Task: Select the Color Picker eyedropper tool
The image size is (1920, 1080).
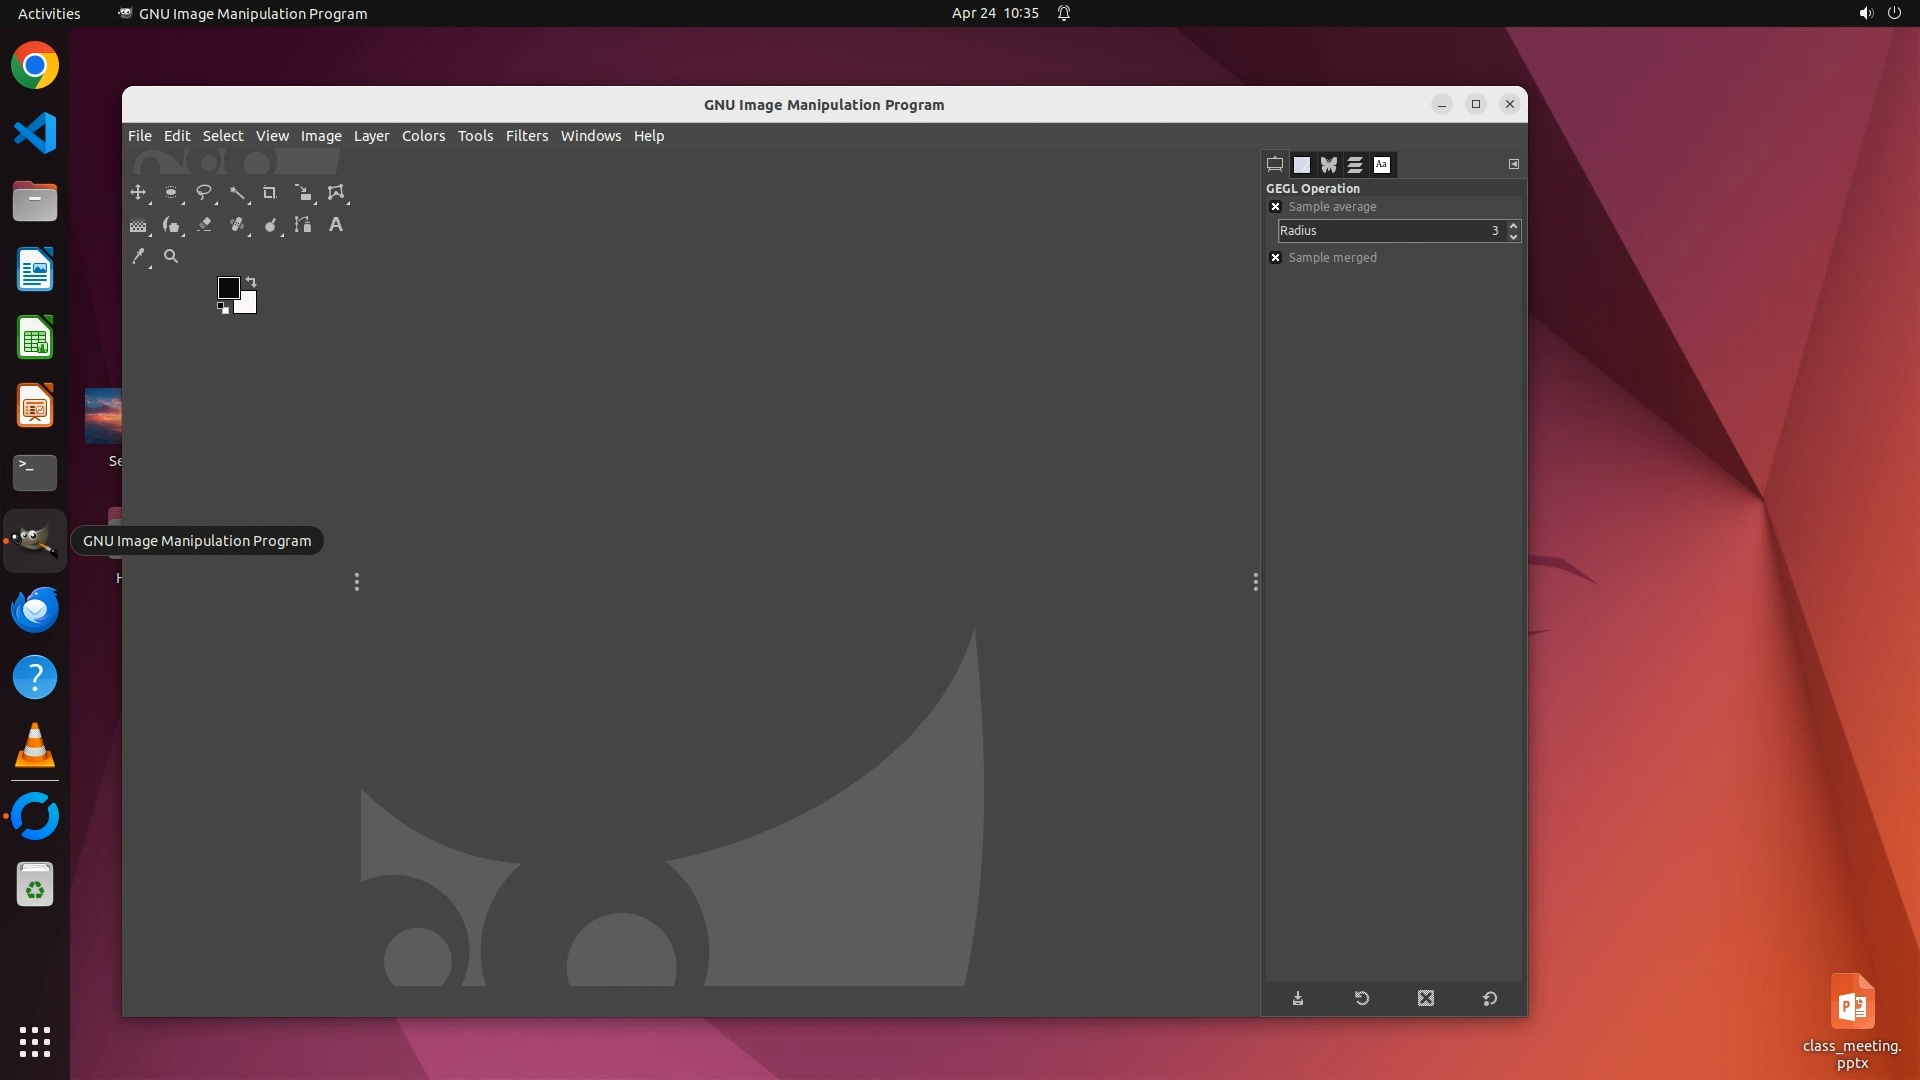Action: click(138, 257)
